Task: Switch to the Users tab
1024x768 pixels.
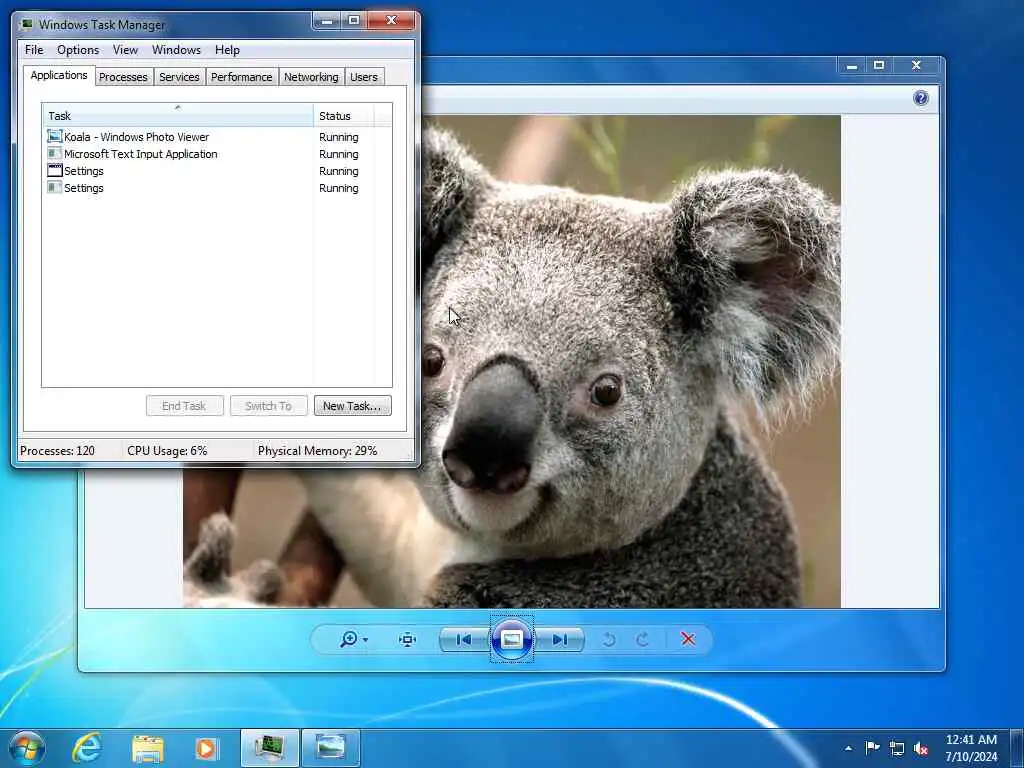Action: (x=364, y=77)
